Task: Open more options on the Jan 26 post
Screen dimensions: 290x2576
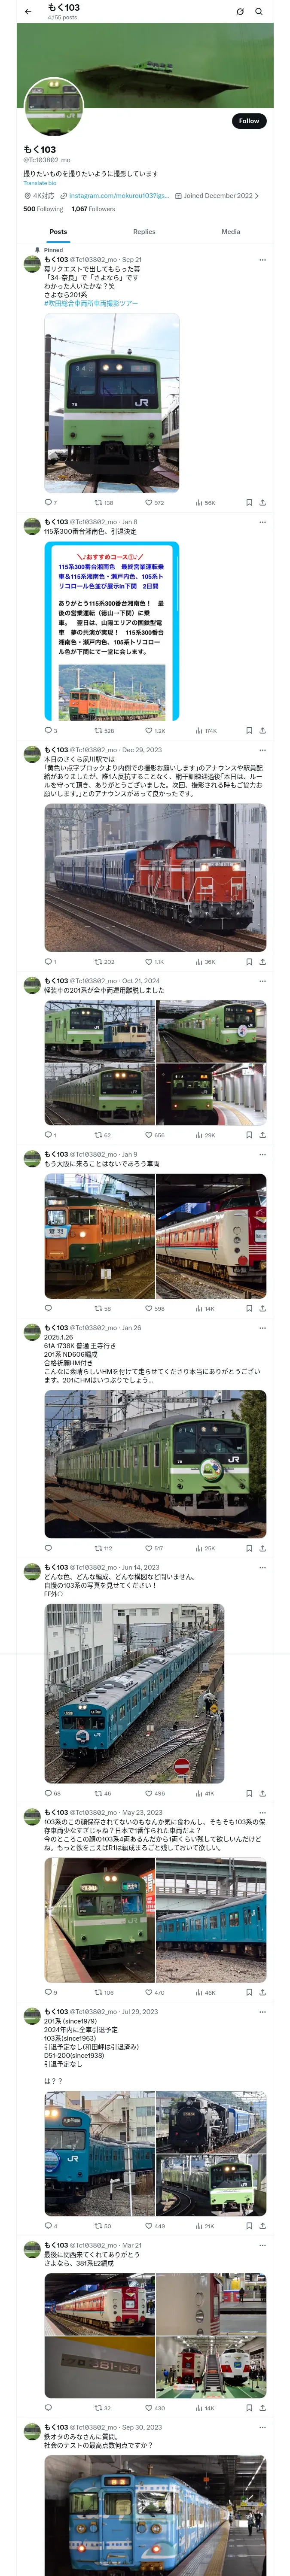Action: pyautogui.click(x=263, y=1328)
